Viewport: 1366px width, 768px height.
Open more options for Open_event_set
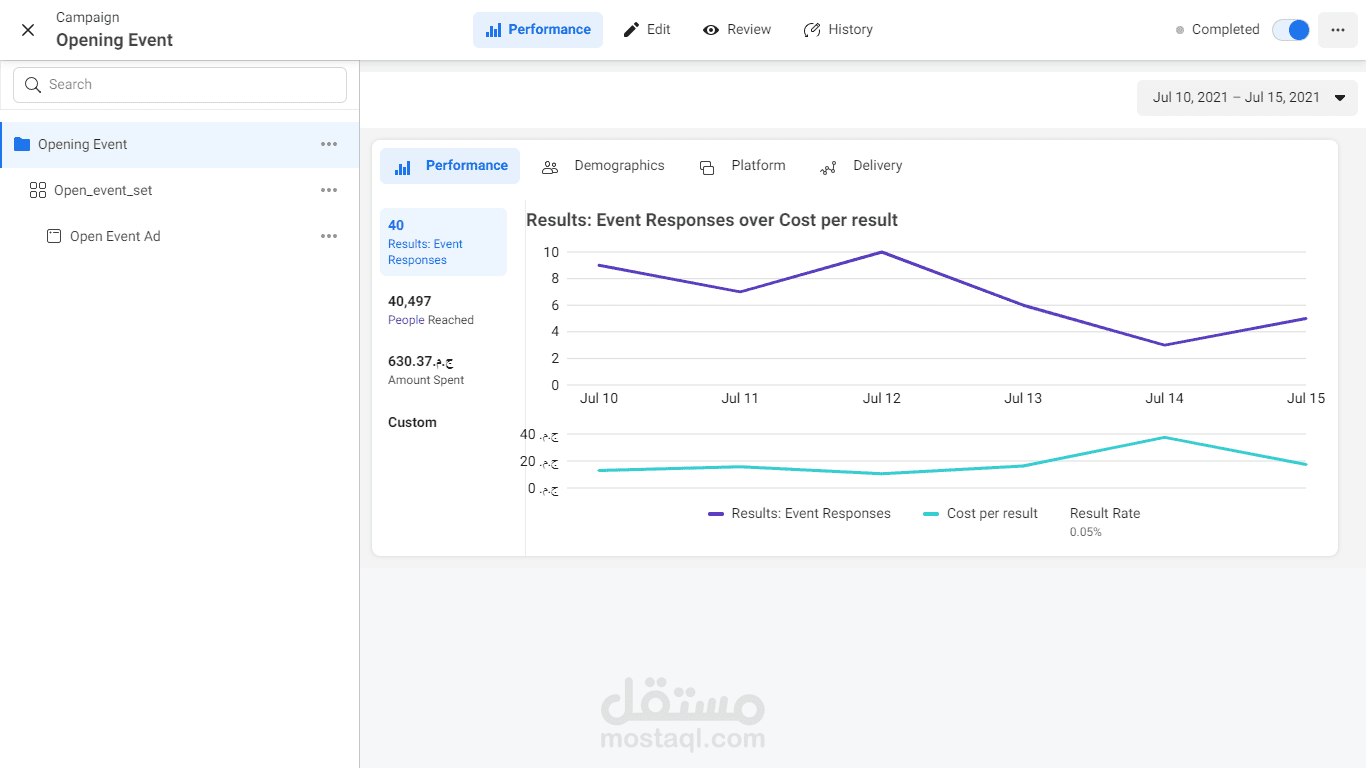pos(329,190)
